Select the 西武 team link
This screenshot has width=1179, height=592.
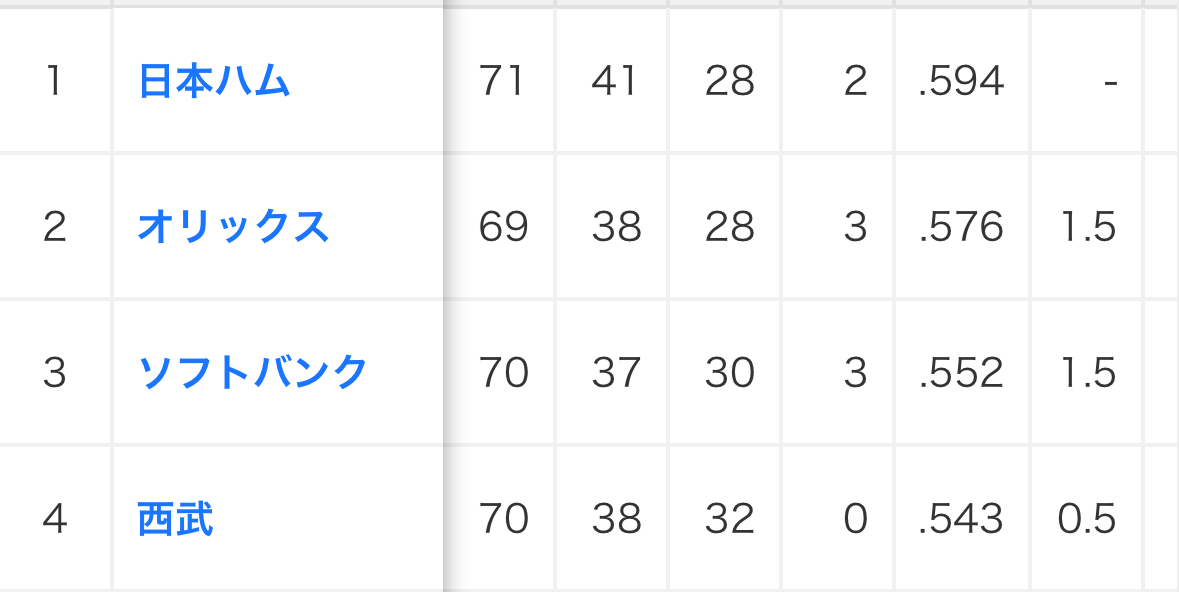175,519
